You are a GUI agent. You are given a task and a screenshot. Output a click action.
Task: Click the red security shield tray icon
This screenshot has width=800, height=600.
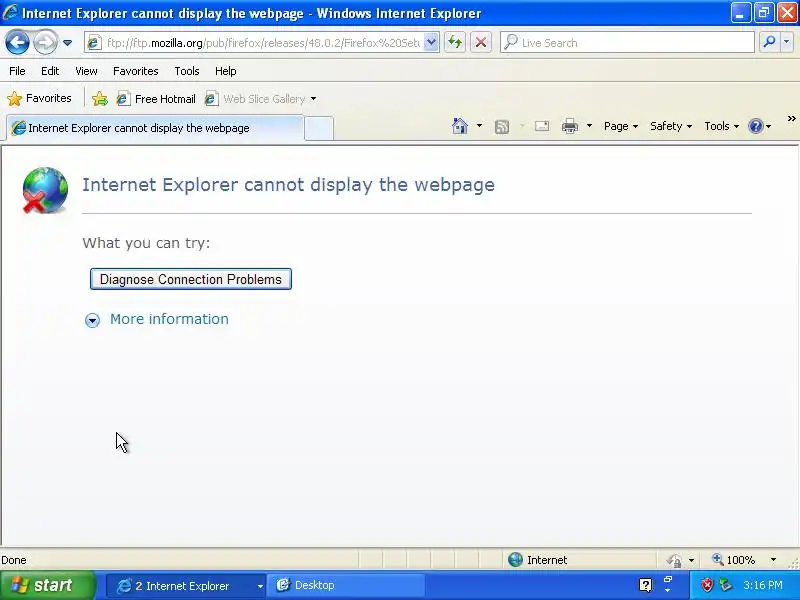coord(707,585)
